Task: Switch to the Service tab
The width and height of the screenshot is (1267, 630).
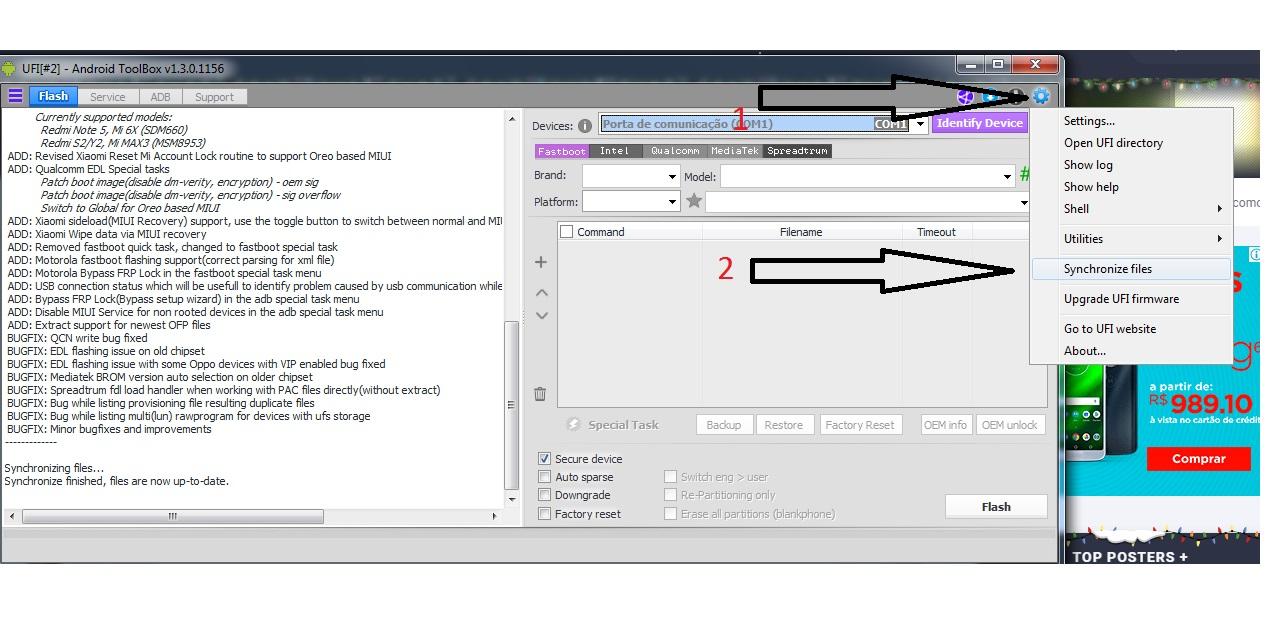Action: [x=107, y=97]
